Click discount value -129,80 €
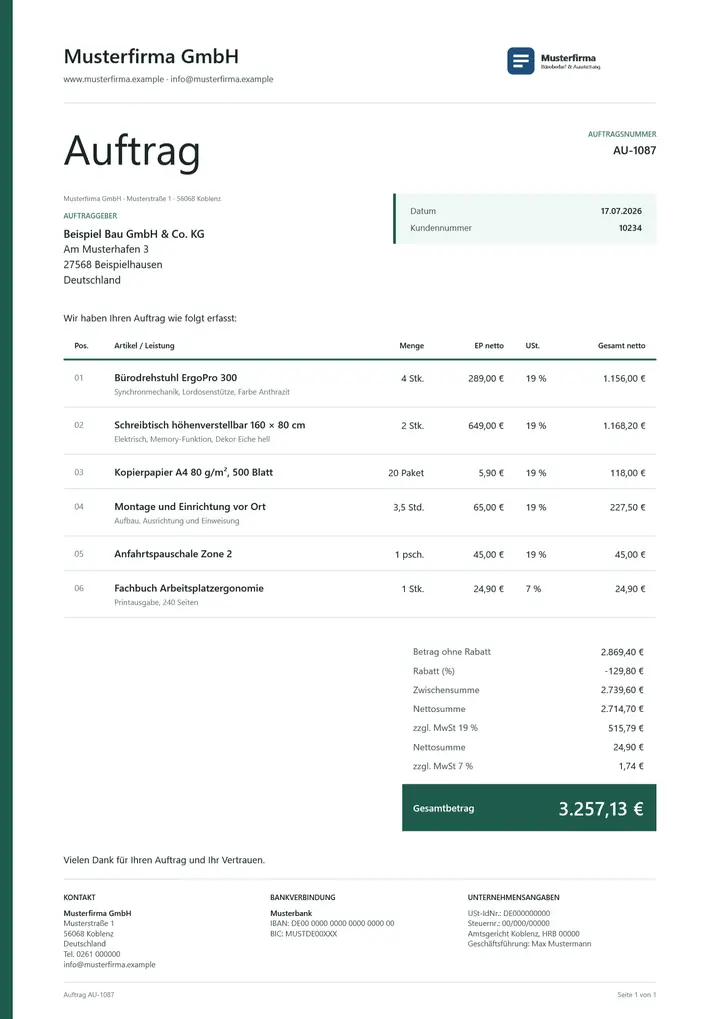 point(624,671)
